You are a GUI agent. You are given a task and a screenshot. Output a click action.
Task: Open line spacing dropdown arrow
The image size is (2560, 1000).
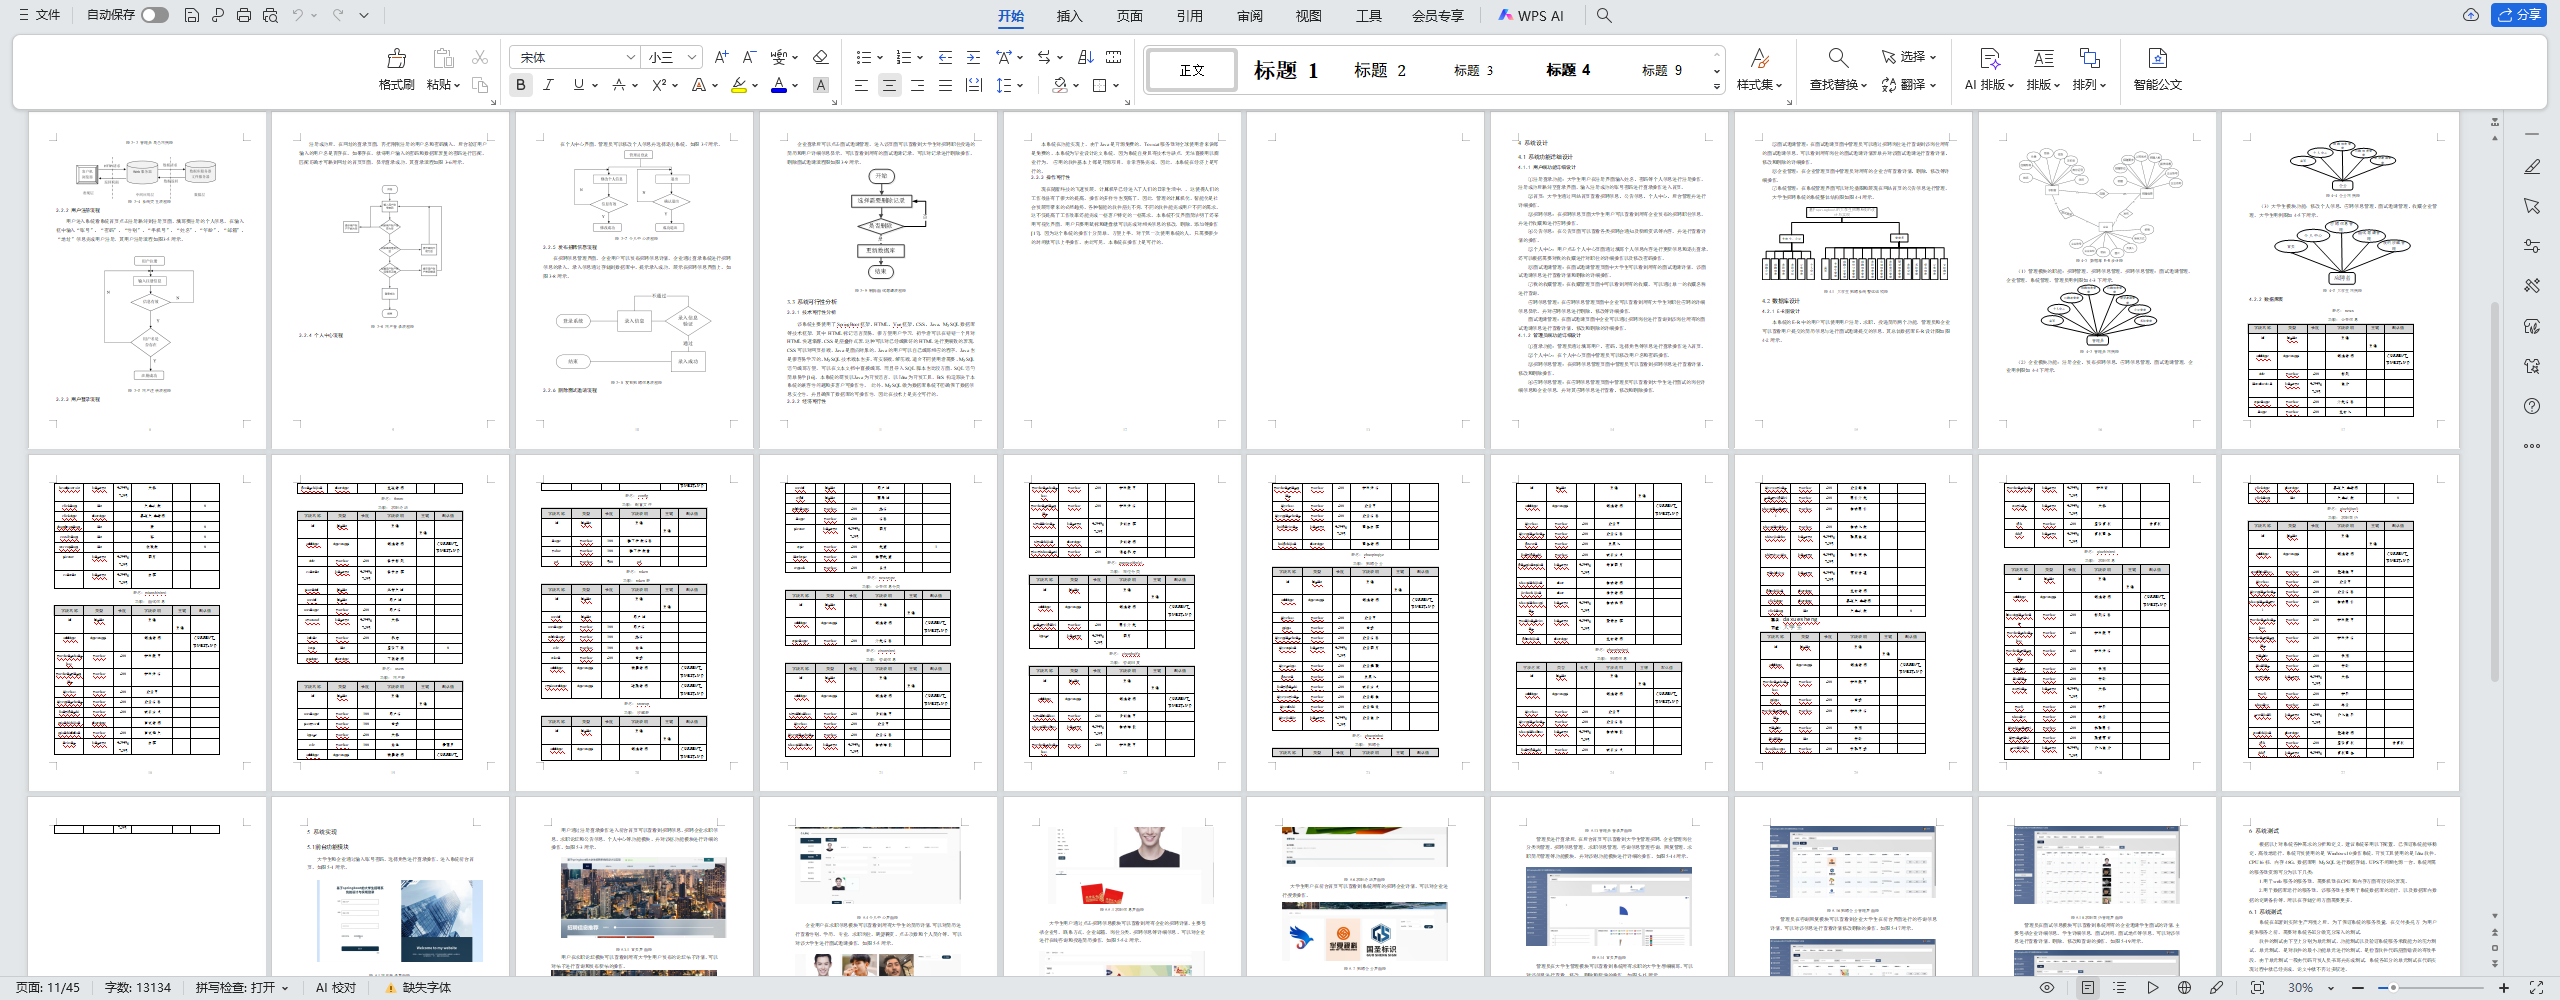(x=1020, y=85)
